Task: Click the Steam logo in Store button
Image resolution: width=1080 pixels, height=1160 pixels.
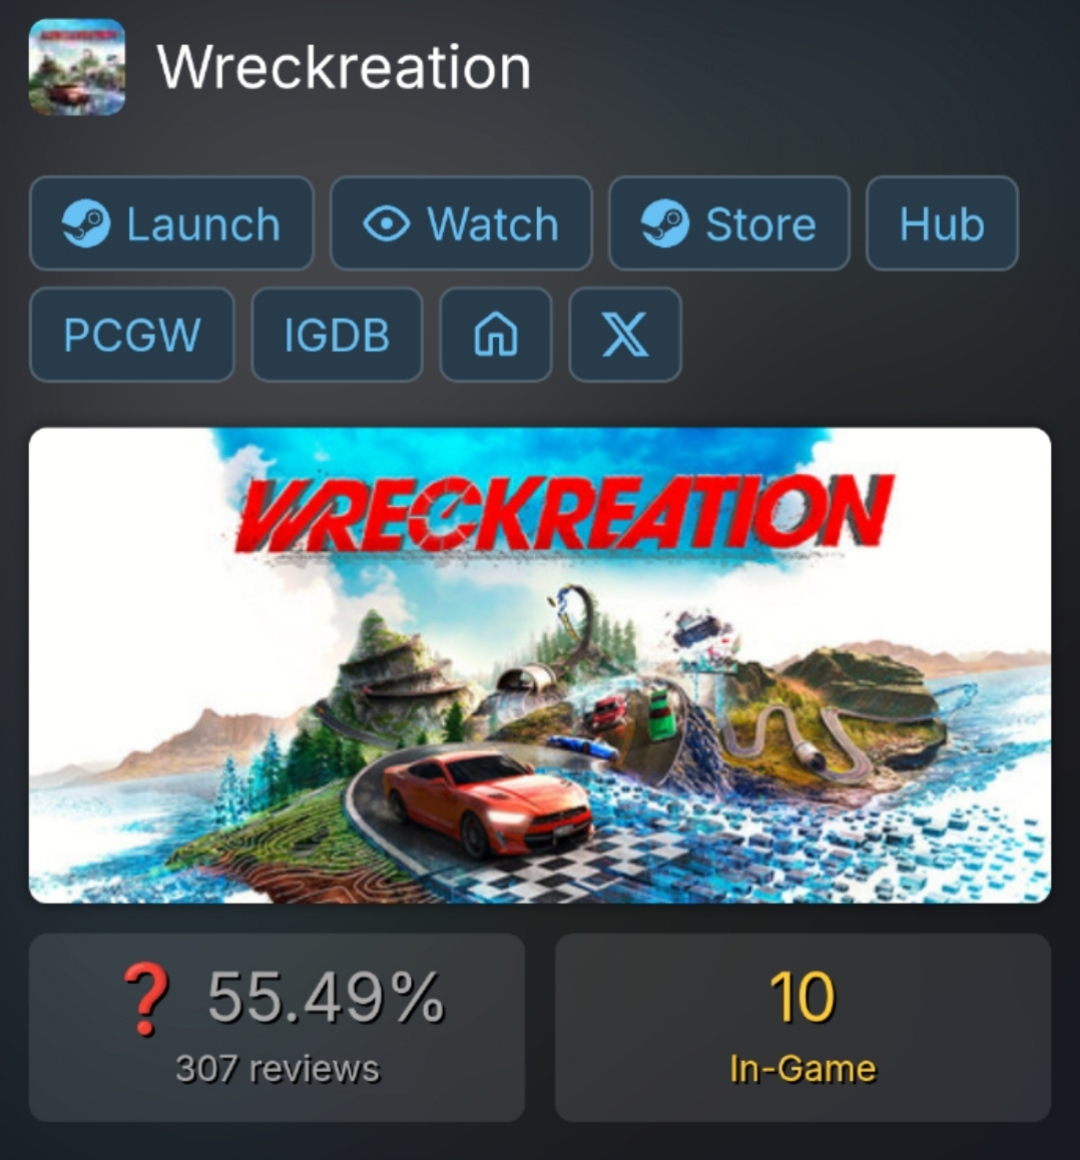Action: 664,223
